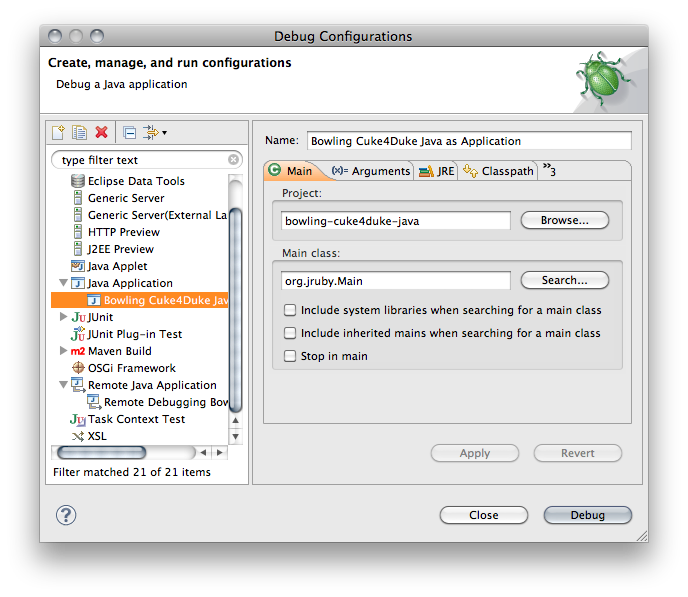Image resolution: width=688 pixels, height=597 pixels.
Task: Select the HTTP Preview tree item text
Action: (124, 232)
